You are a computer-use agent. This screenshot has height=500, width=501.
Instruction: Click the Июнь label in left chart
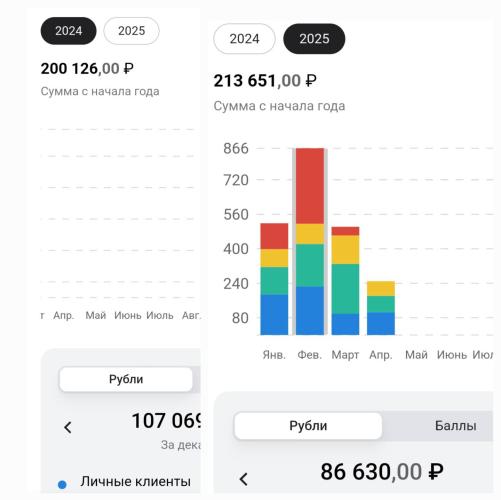click(128, 315)
